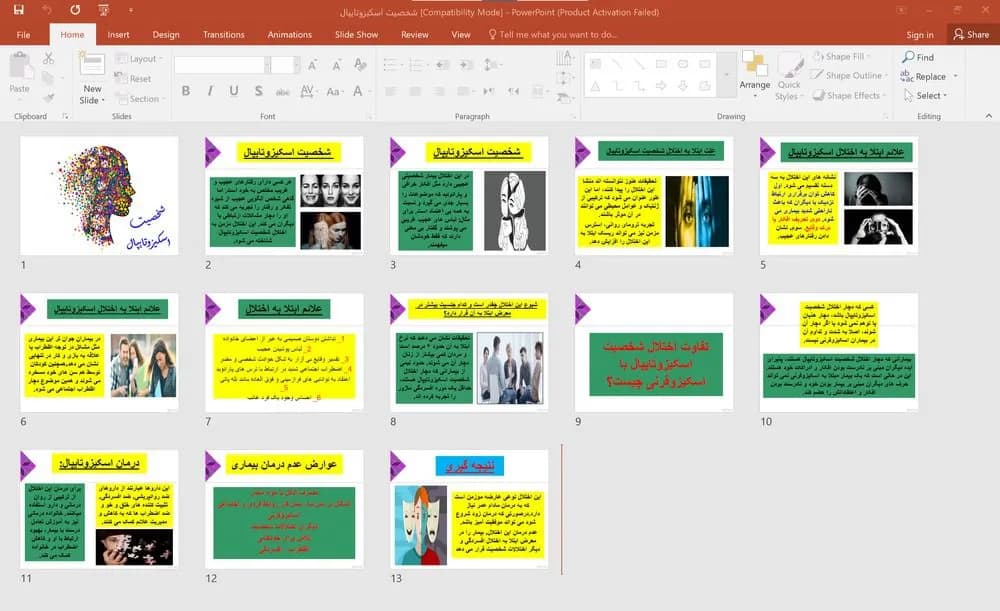Image resolution: width=1000 pixels, height=611 pixels.
Task: Toggle Italic formatting
Action: pyautogui.click(x=210, y=91)
